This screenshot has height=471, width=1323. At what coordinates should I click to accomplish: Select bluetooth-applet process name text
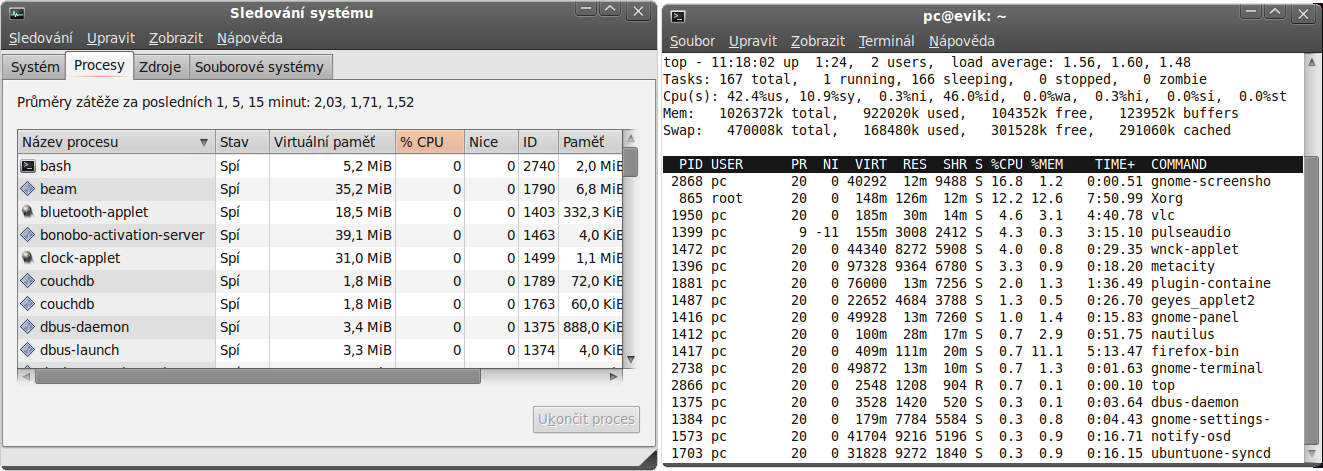pyautogui.click(x=94, y=212)
